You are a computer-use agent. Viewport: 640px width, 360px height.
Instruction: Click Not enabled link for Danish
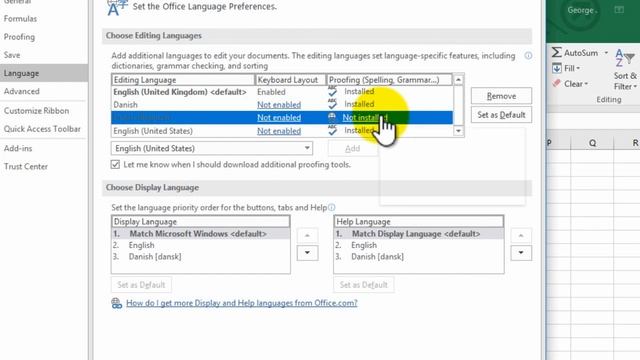tap(279, 105)
